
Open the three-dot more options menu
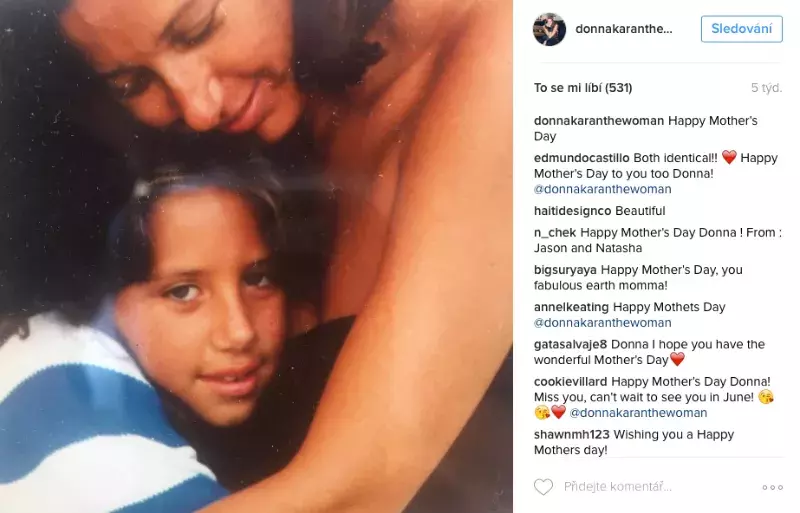click(772, 487)
